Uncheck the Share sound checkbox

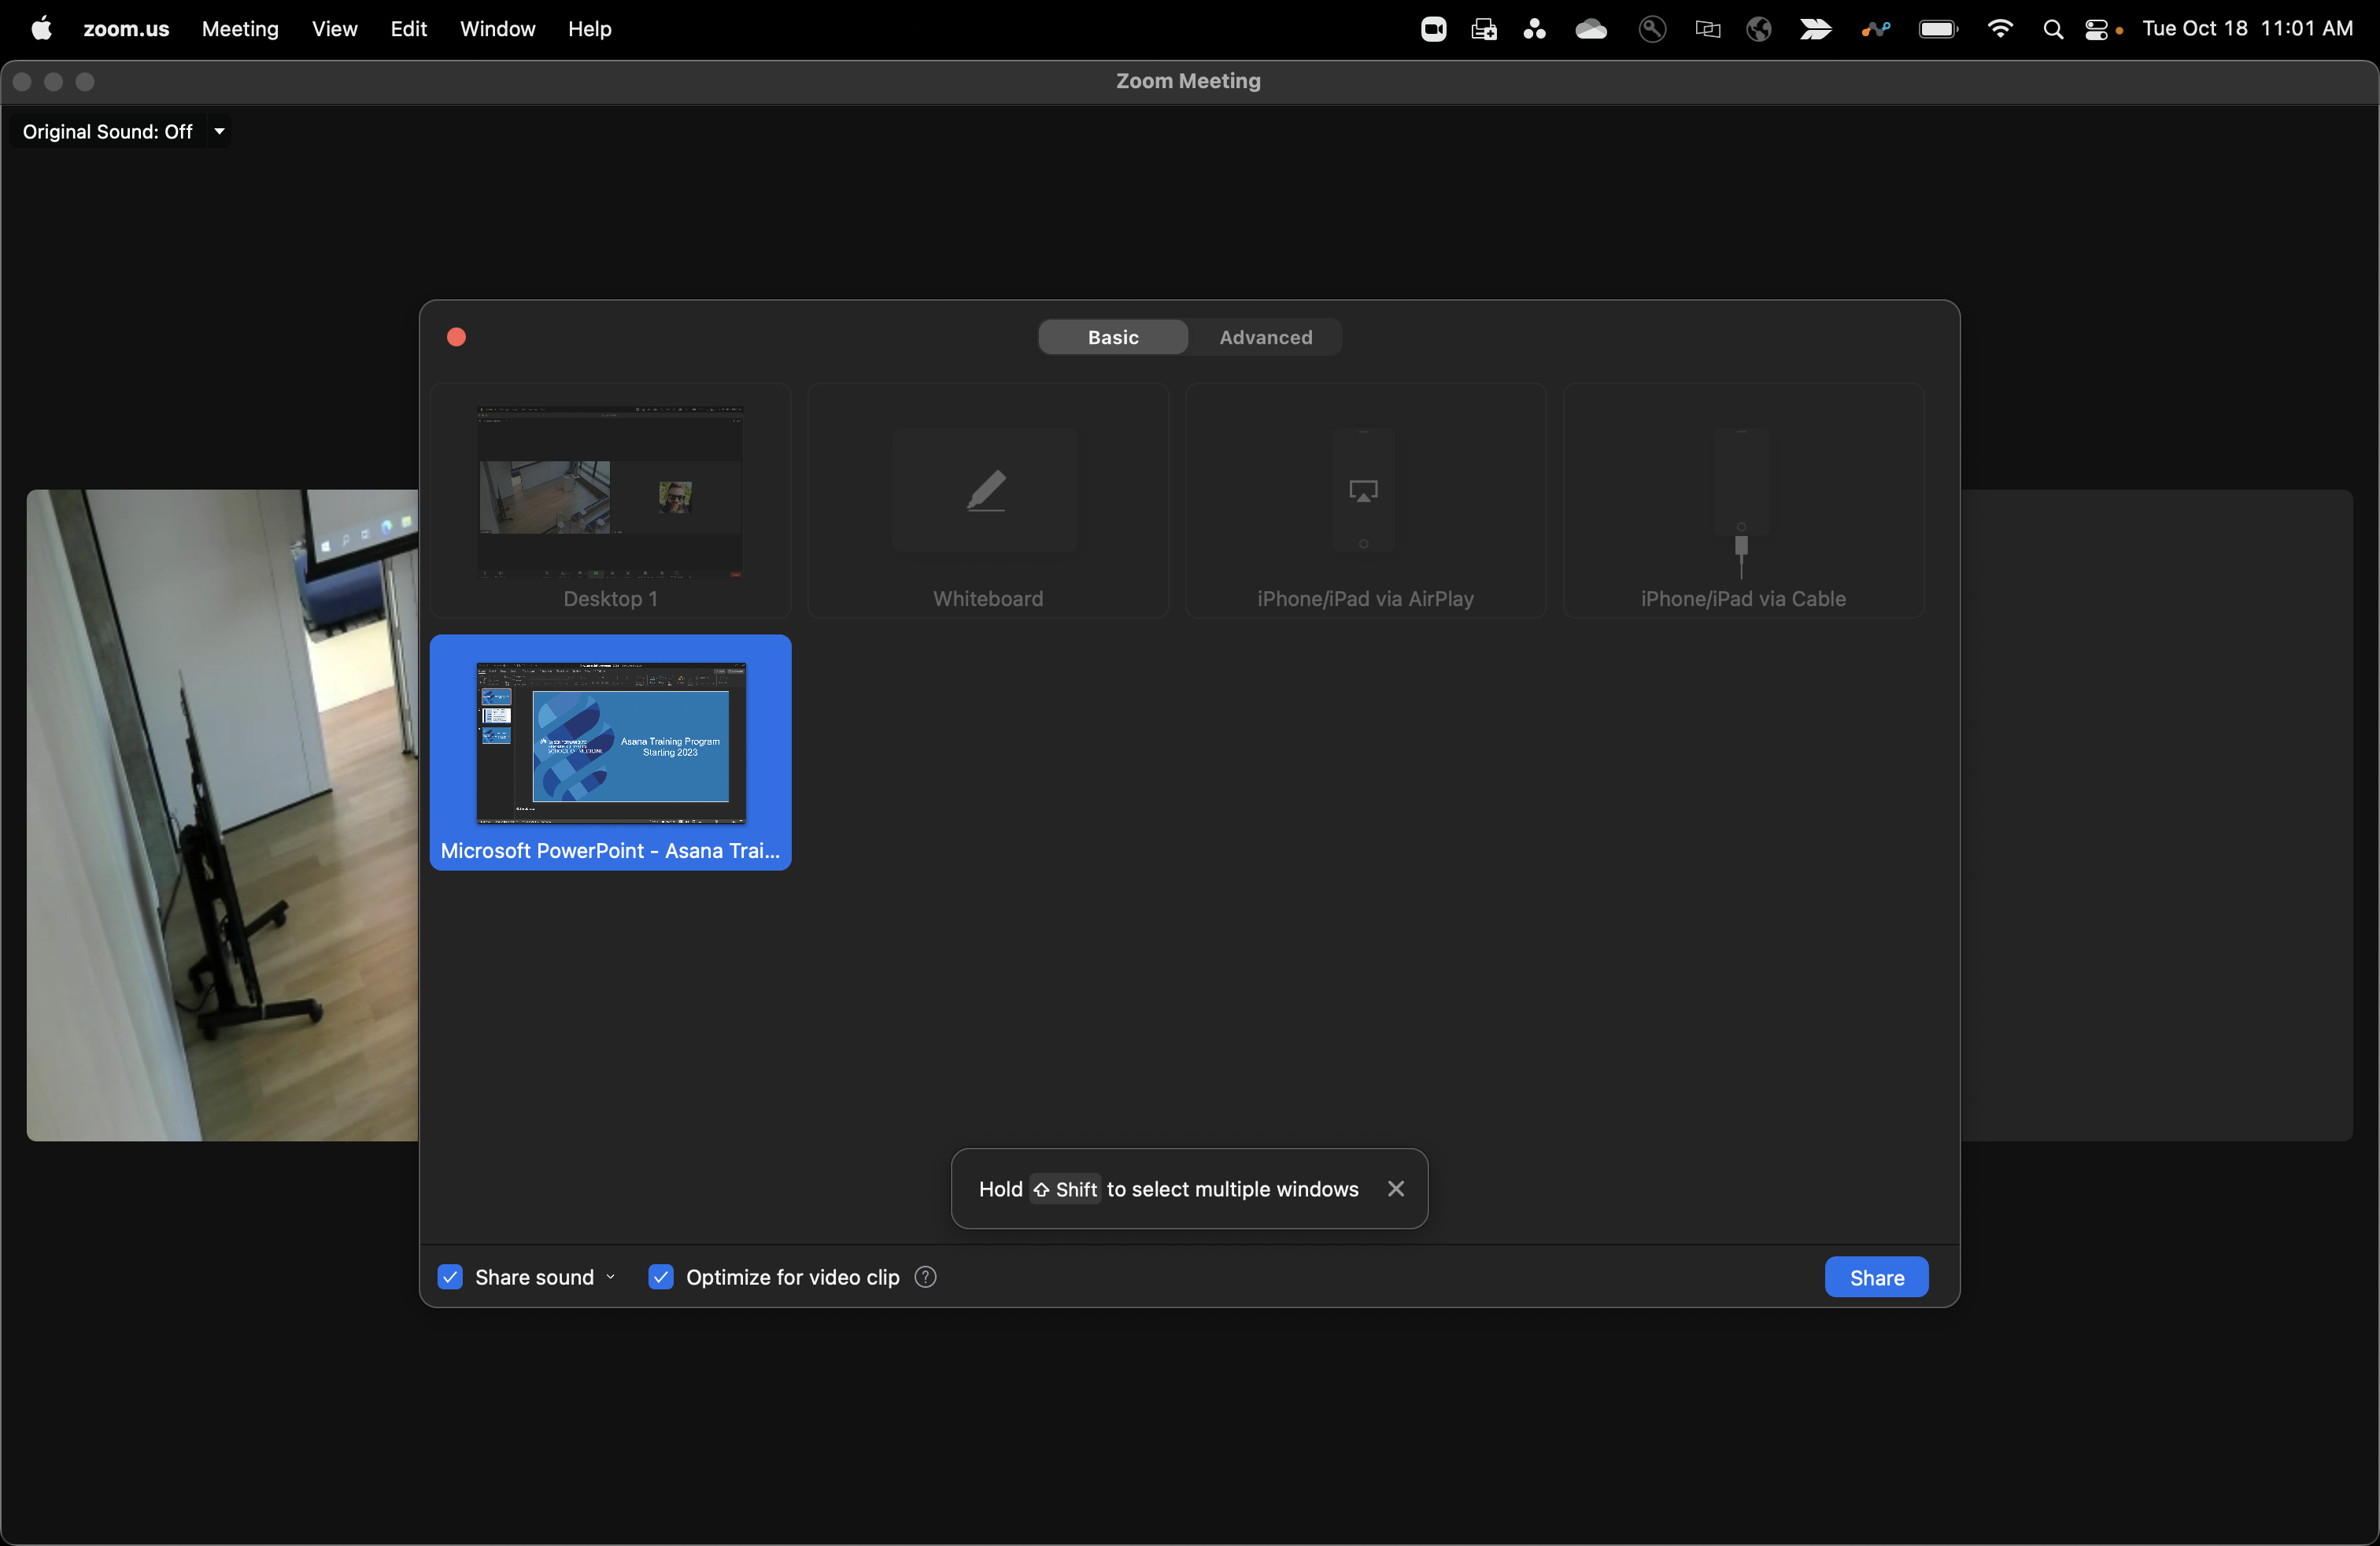click(x=450, y=1277)
